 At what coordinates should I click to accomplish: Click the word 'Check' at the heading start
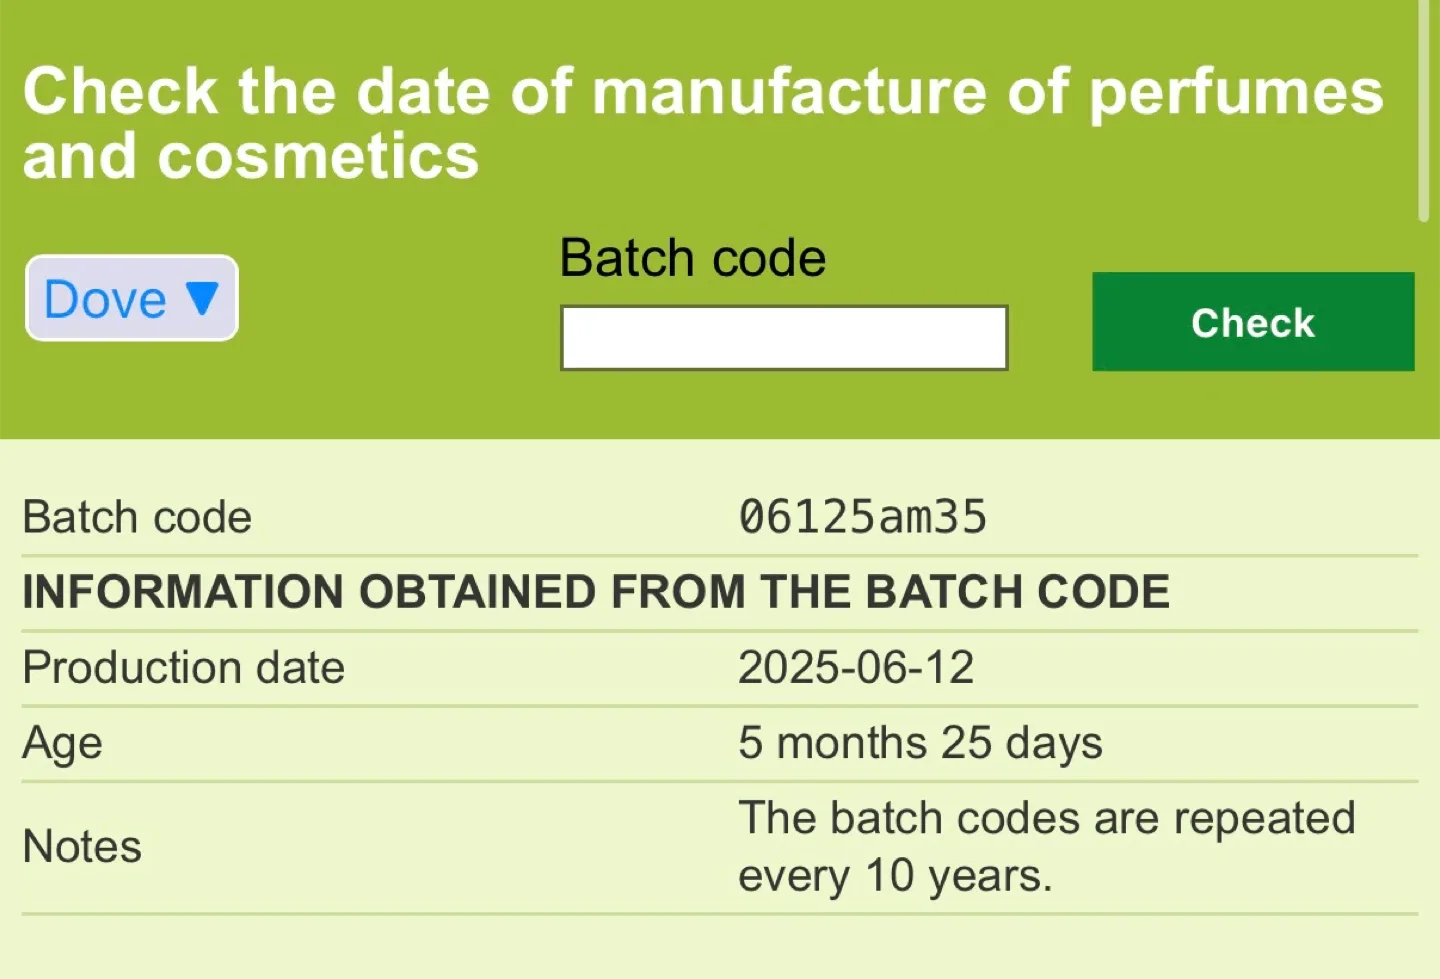pos(120,92)
